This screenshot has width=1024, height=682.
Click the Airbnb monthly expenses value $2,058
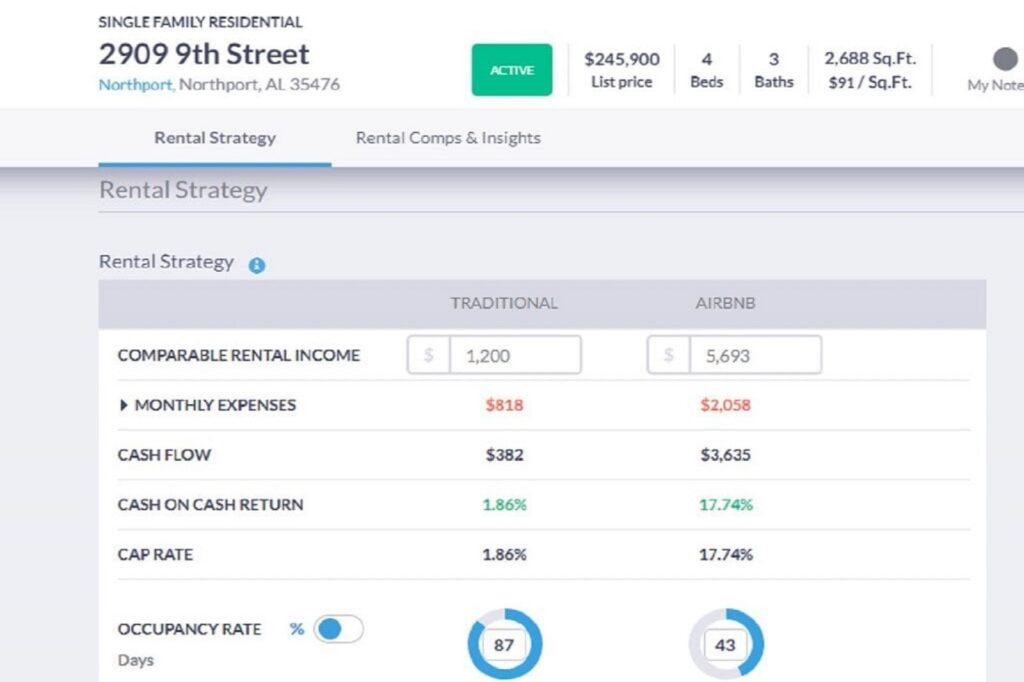(726, 405)
